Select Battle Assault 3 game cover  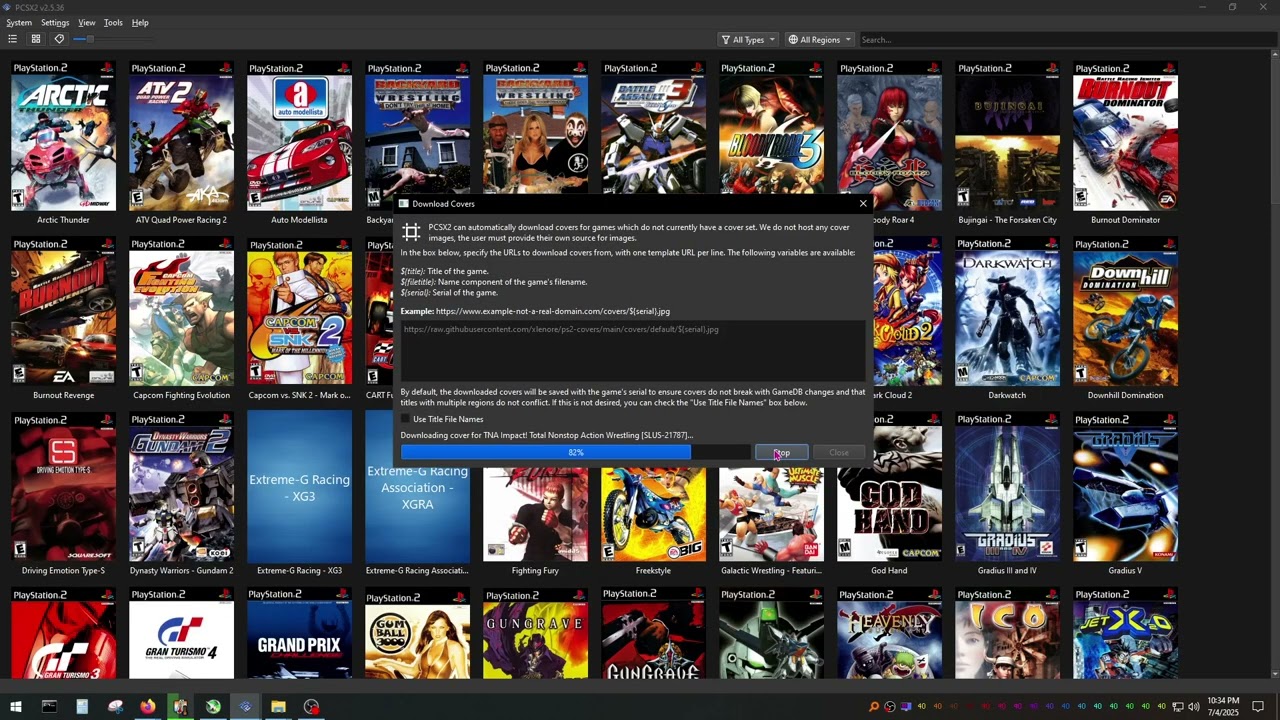point(653,128)
